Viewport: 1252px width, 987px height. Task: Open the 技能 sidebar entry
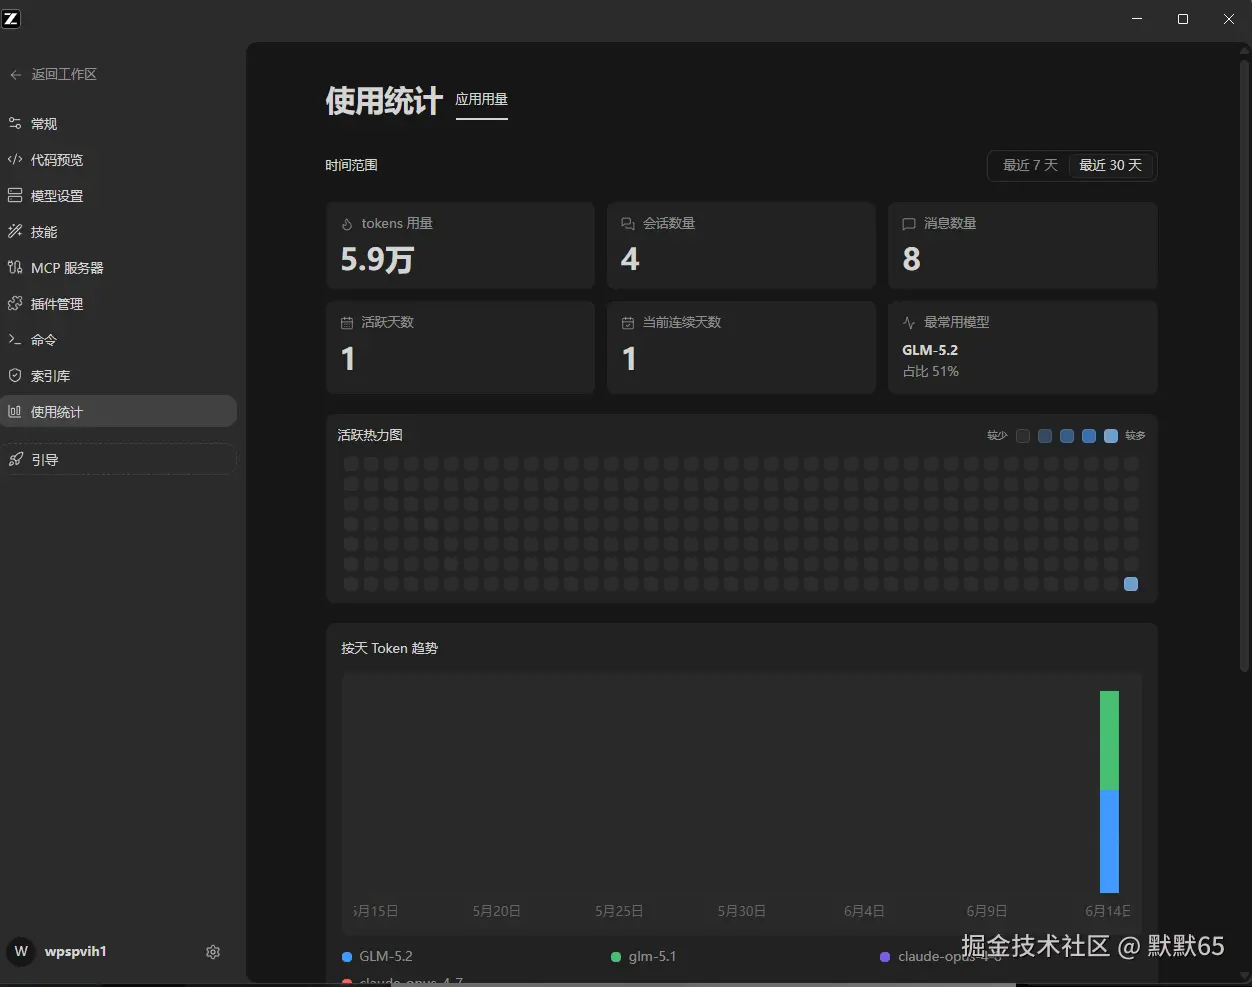118,232
